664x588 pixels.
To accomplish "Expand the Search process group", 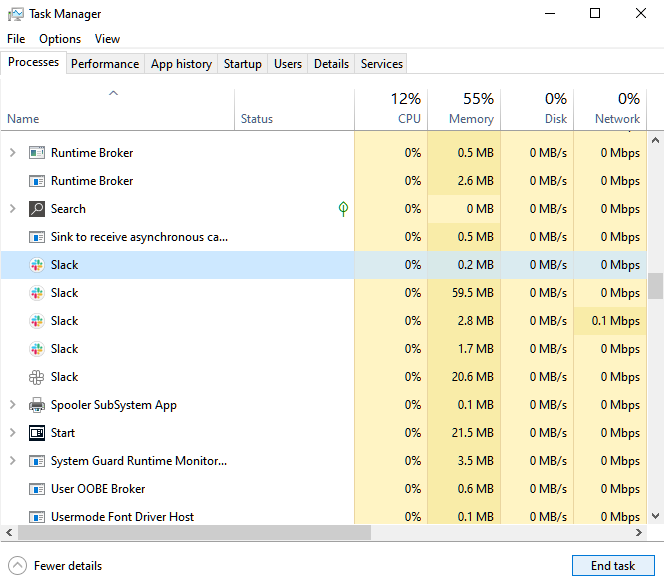I will pos(13,209).
